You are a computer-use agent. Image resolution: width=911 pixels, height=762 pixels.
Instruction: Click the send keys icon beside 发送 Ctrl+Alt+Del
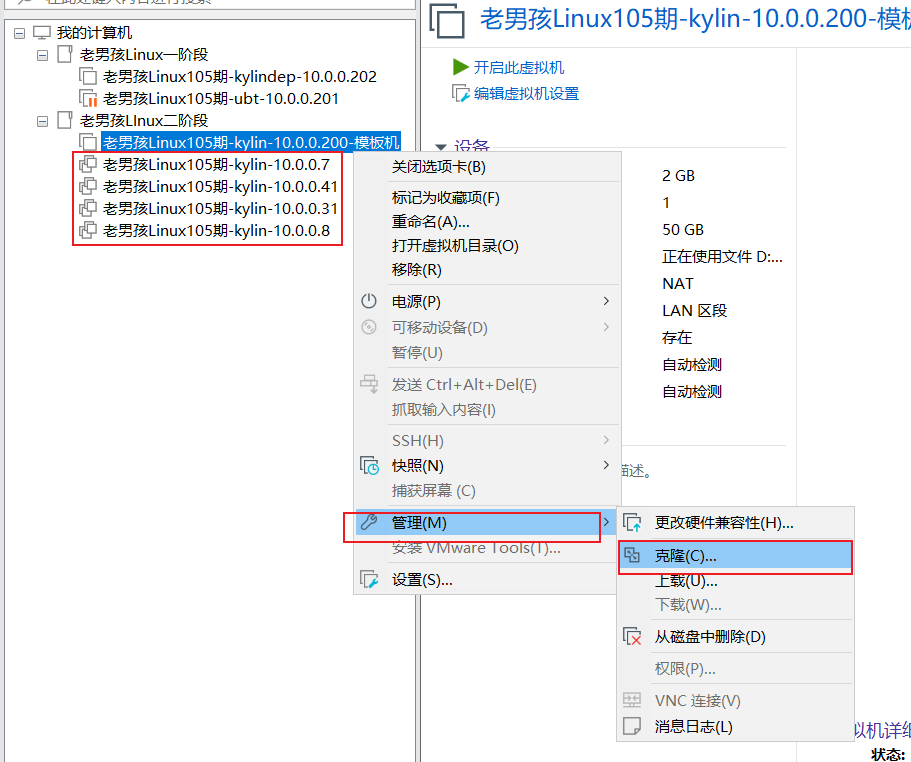click(369, 384)
